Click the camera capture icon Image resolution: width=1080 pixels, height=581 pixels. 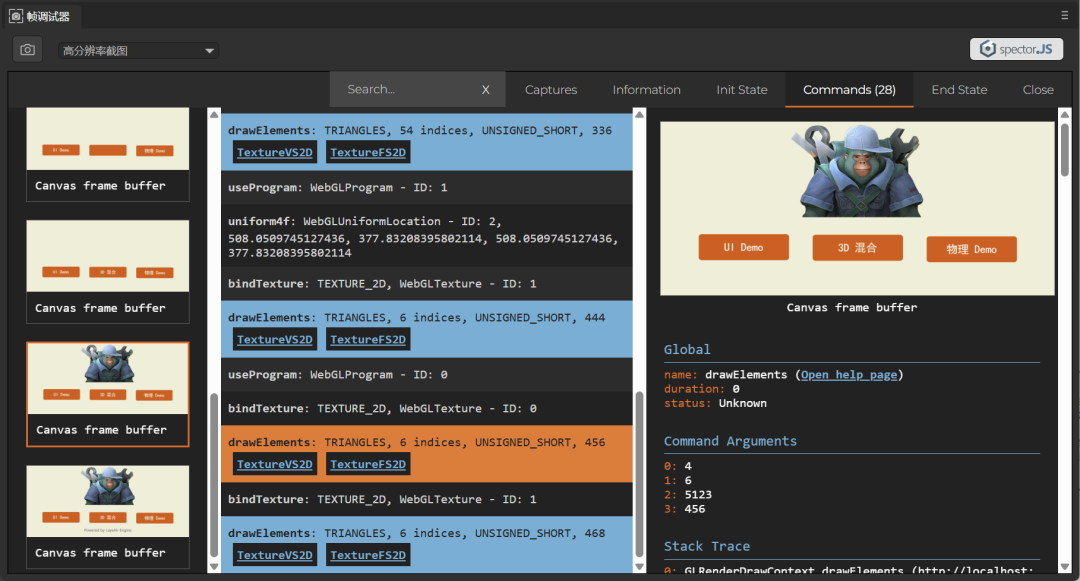pyautogui.click(x=28, y=50)
